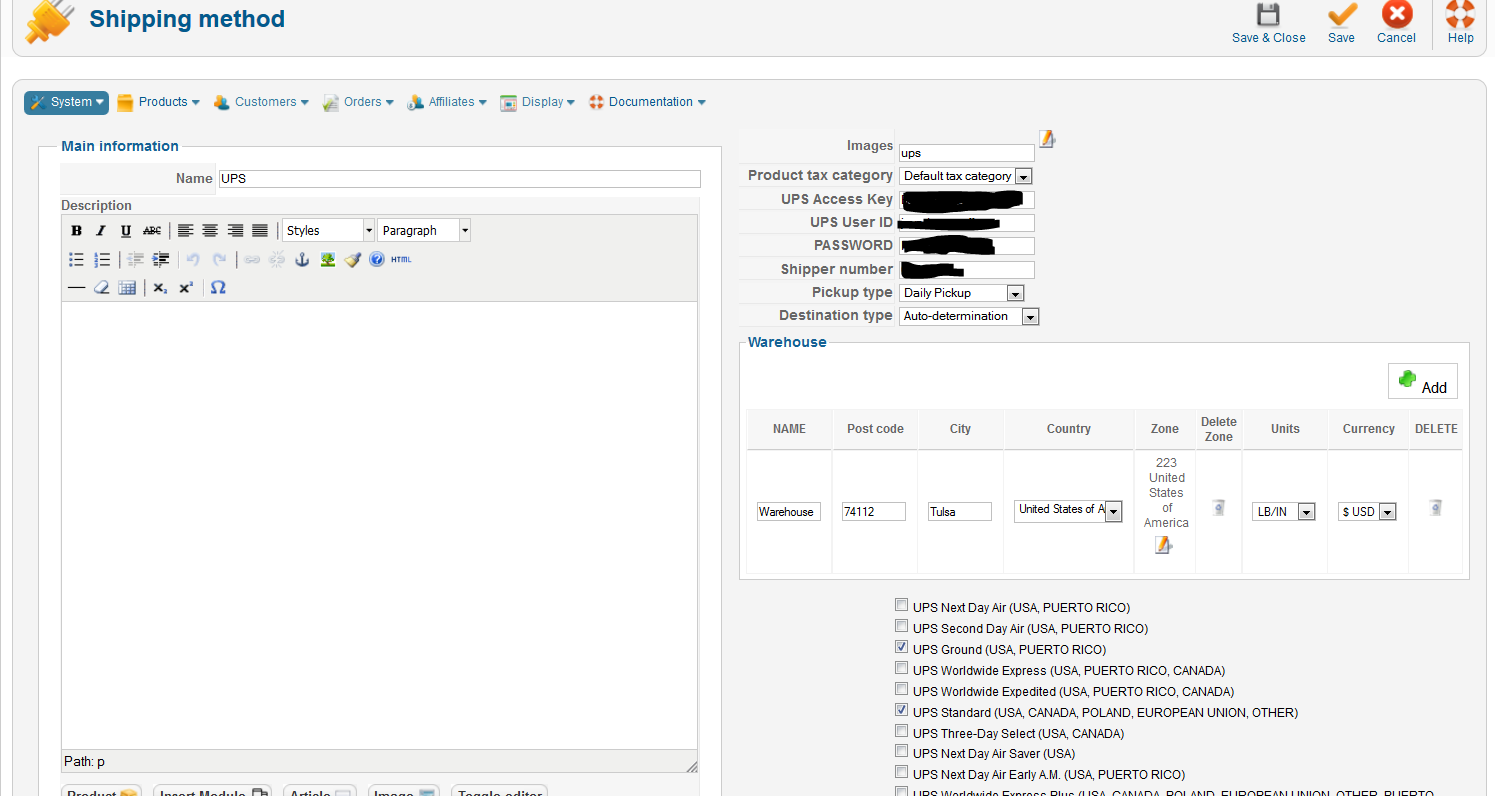
Task: Align description text left
Action: pyautogui.click(x=185, y=231)
